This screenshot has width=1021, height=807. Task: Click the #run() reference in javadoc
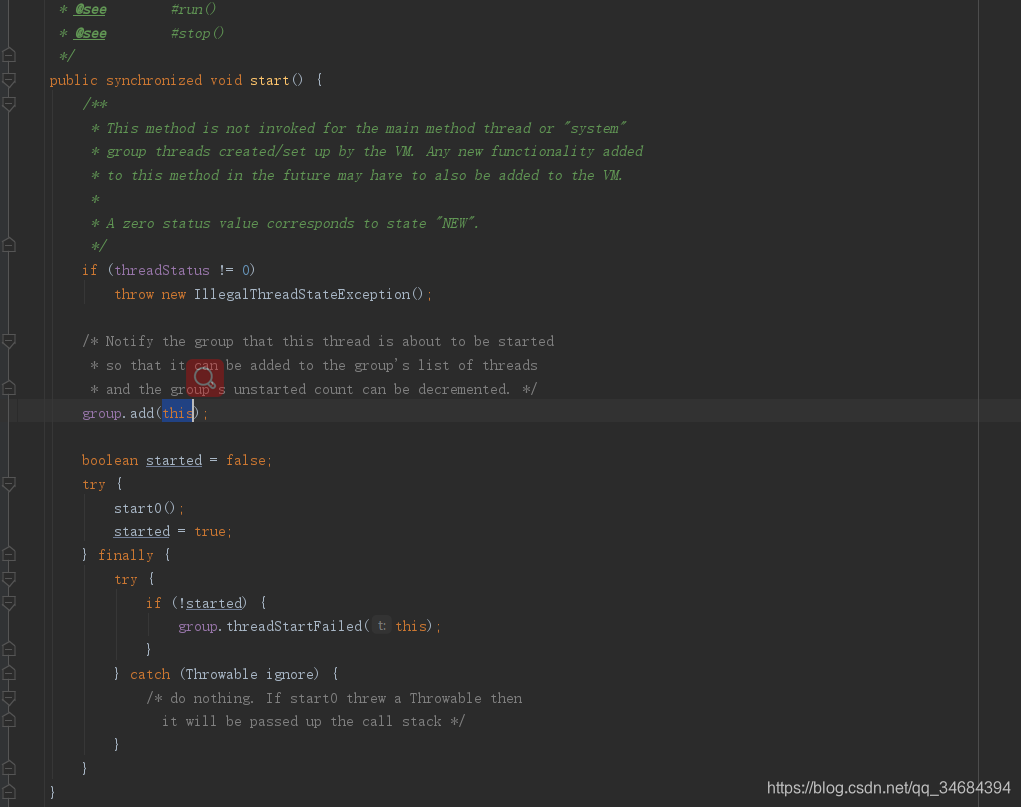[x=193, y=9]
